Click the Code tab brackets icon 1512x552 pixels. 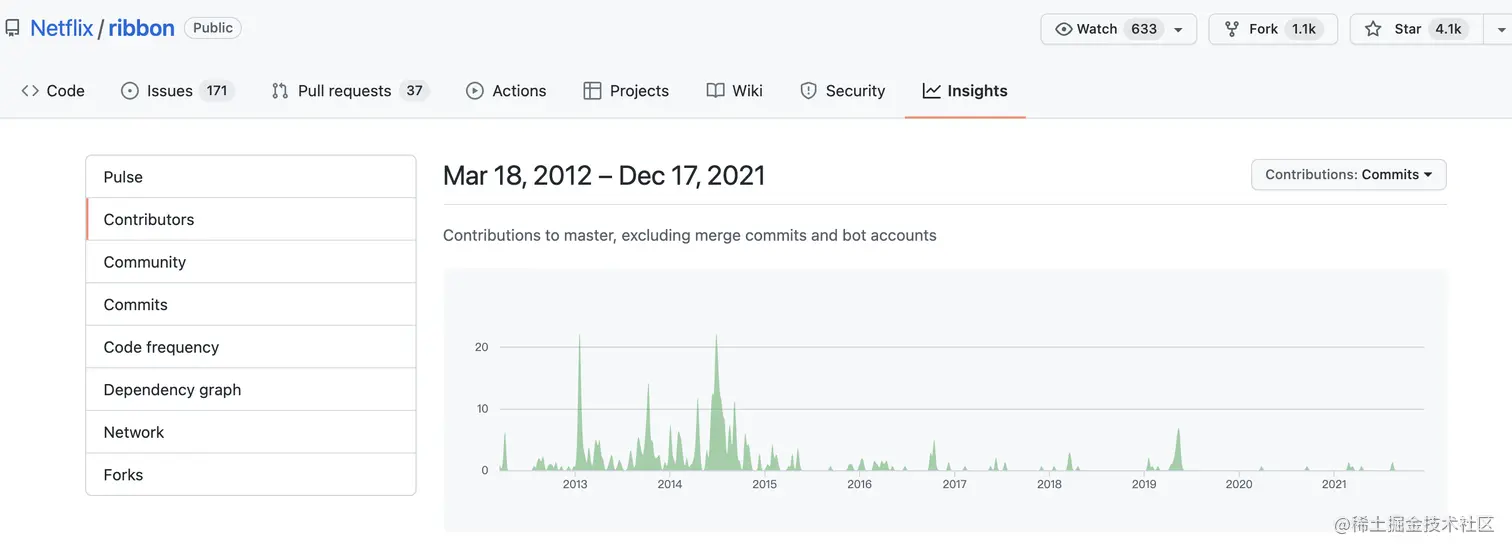click(x=30, y=91)
